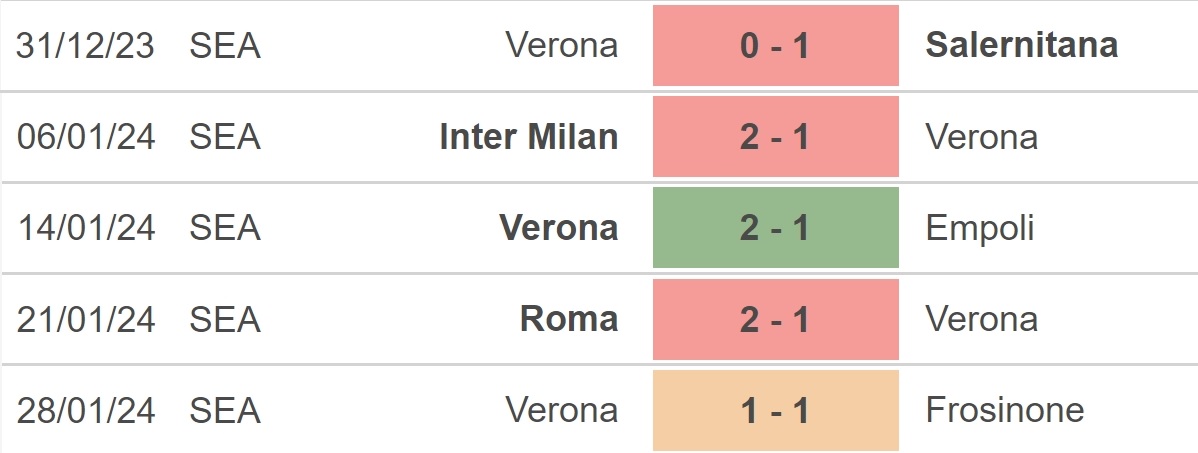The image size is (1198, 453).
Task: Open the Inter Milan 2 - 1 score box
Action: (775, 137)
